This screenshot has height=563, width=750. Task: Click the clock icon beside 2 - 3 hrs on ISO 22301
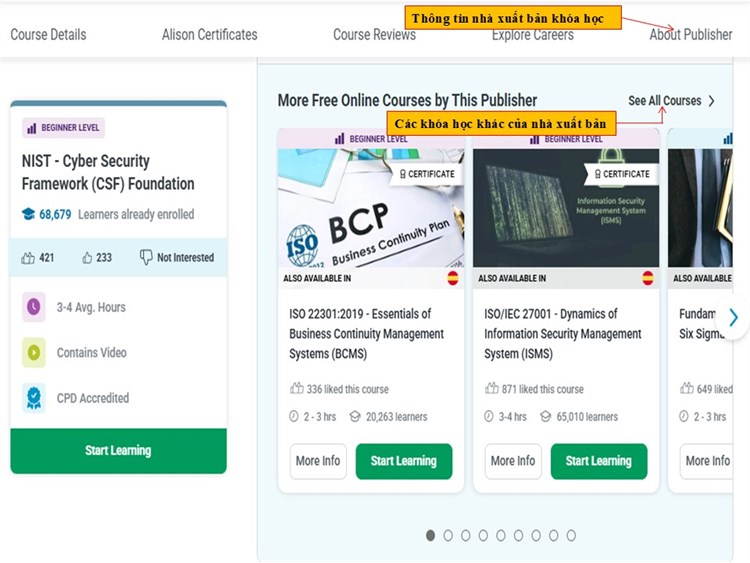click(294, 416)
